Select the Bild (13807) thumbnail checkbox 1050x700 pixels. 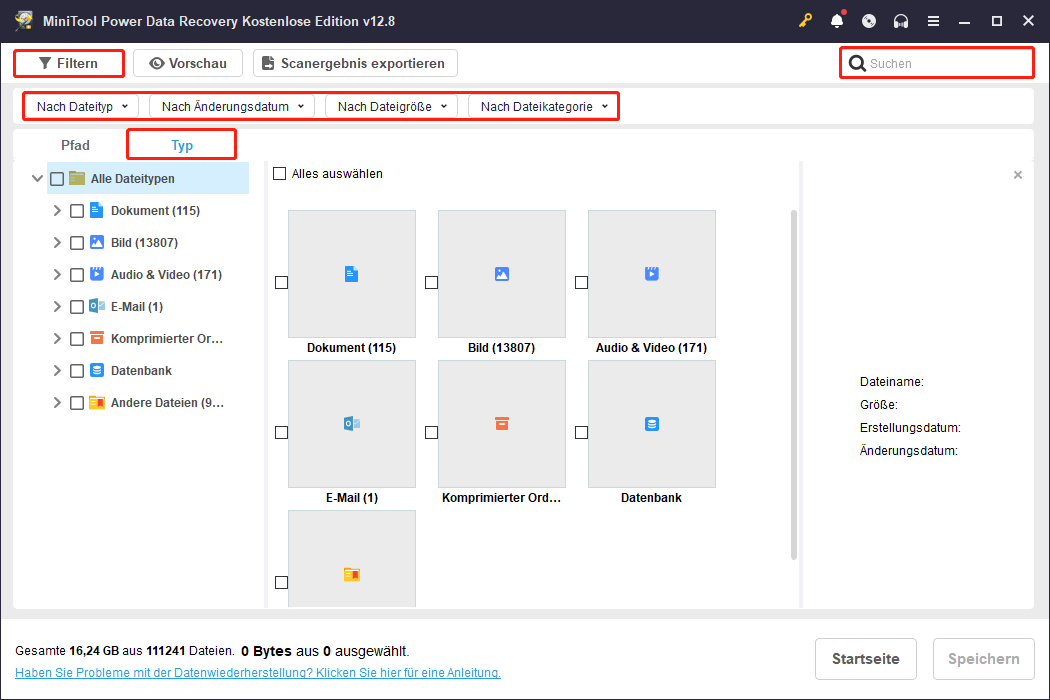(x=431, y=283)
